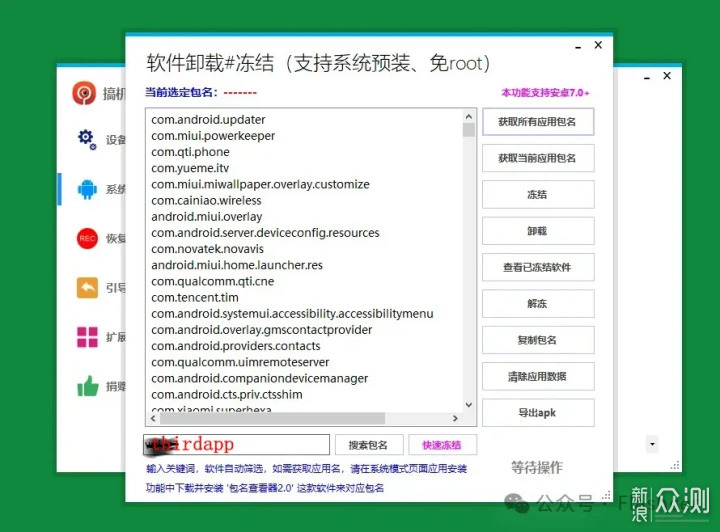
Task: Click the list's scroll up arrow
Action: pyautogui.click(x=468, y=117)
